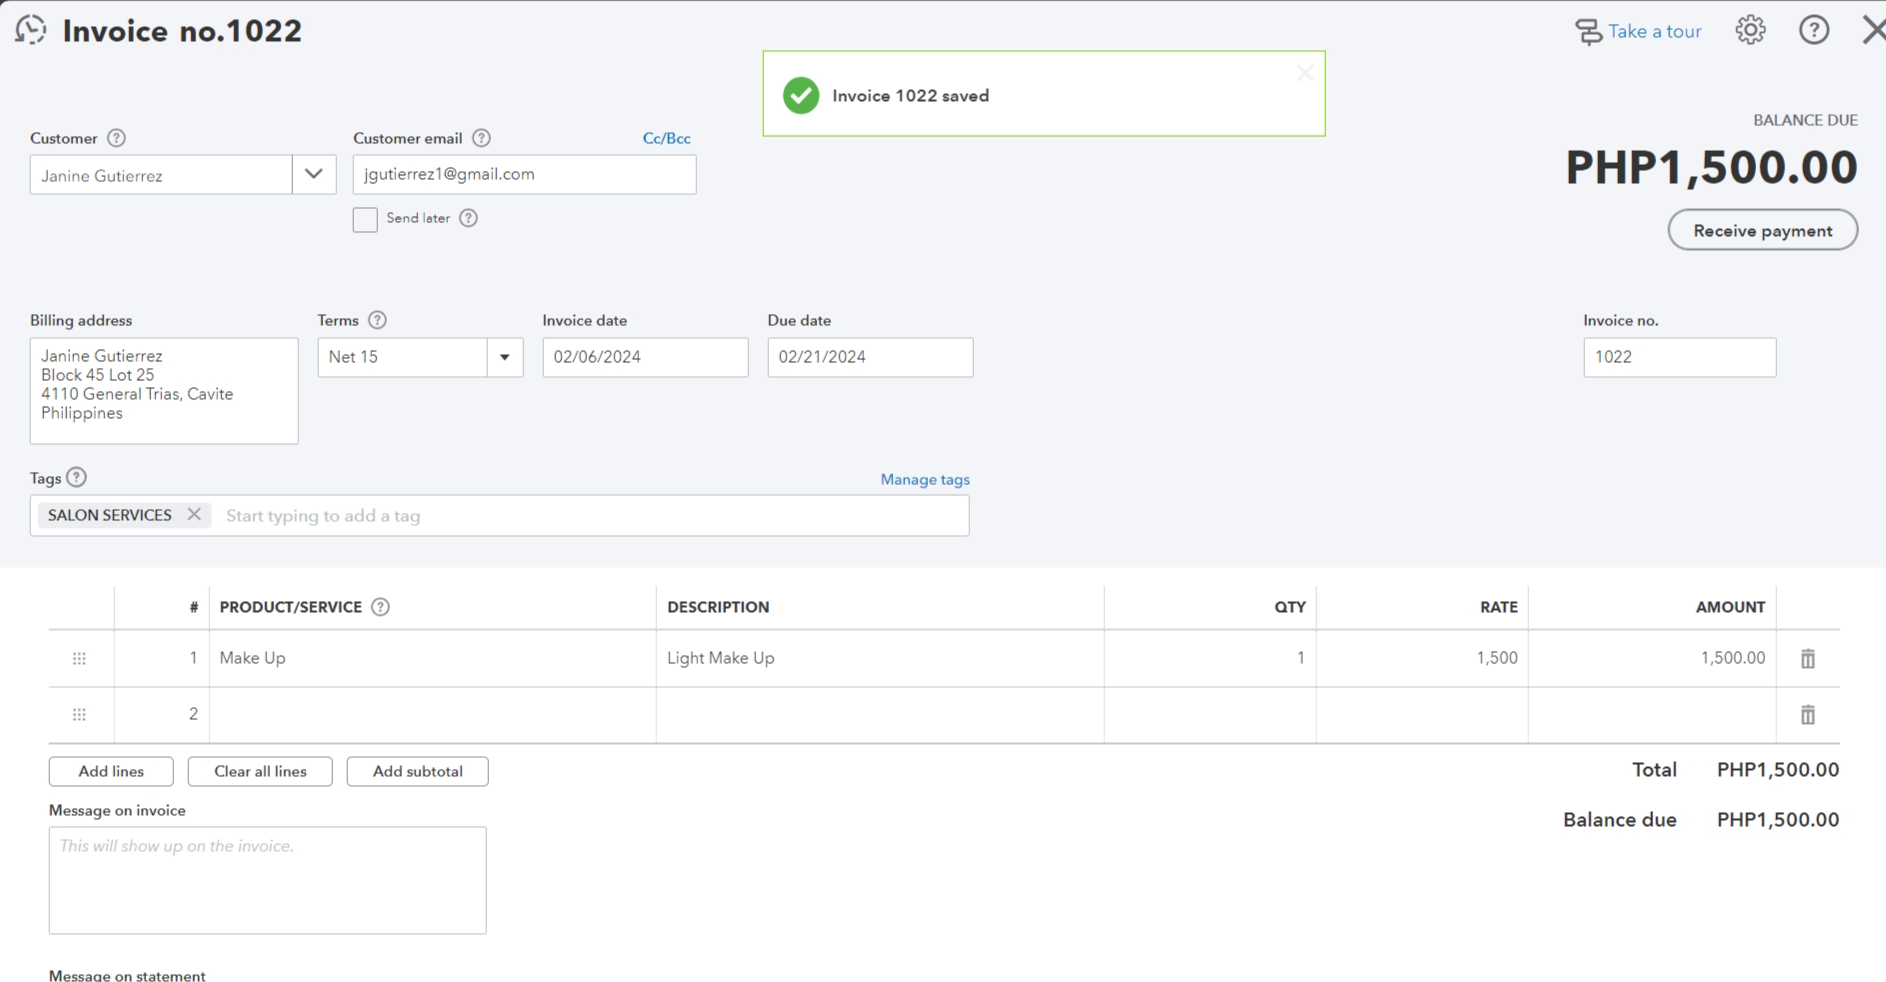Edit the QTY cell showing 1 for Make Up
The height and width of the screenshot is (982, 1886).
click(1210, 658)
